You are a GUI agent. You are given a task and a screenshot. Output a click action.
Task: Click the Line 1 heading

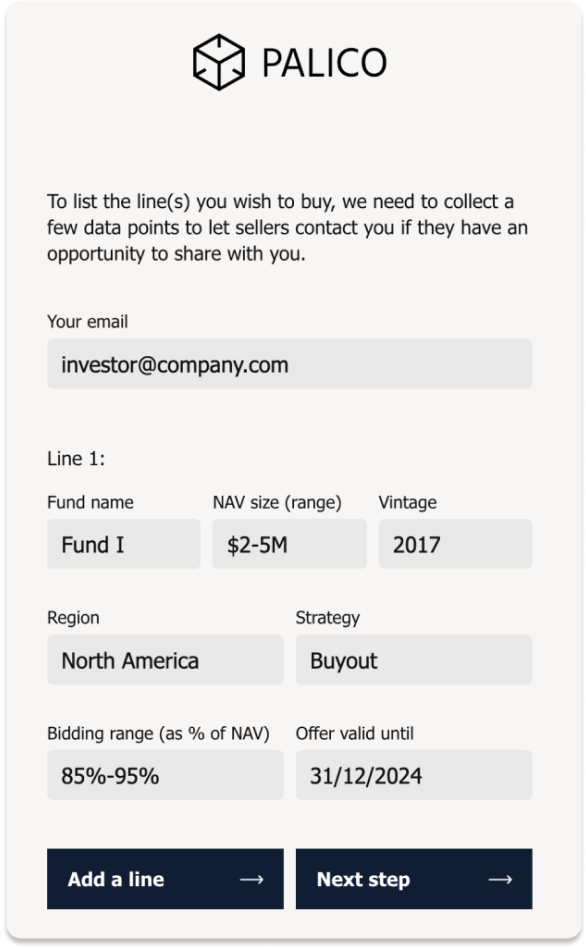76,459
